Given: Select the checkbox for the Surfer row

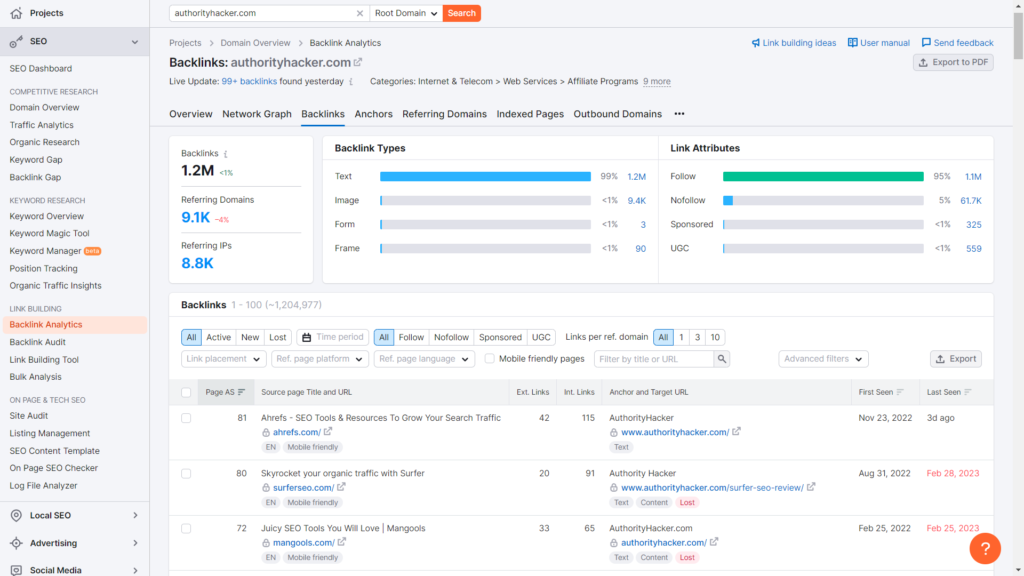Looking at the screenshot, I should tap(186, 473).
